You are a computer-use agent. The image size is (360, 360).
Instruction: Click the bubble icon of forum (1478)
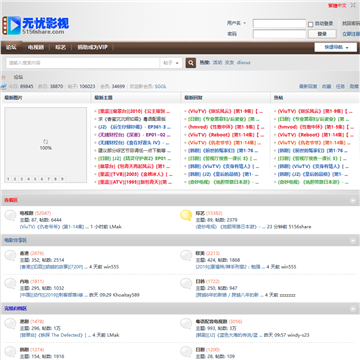pos(10,324)
